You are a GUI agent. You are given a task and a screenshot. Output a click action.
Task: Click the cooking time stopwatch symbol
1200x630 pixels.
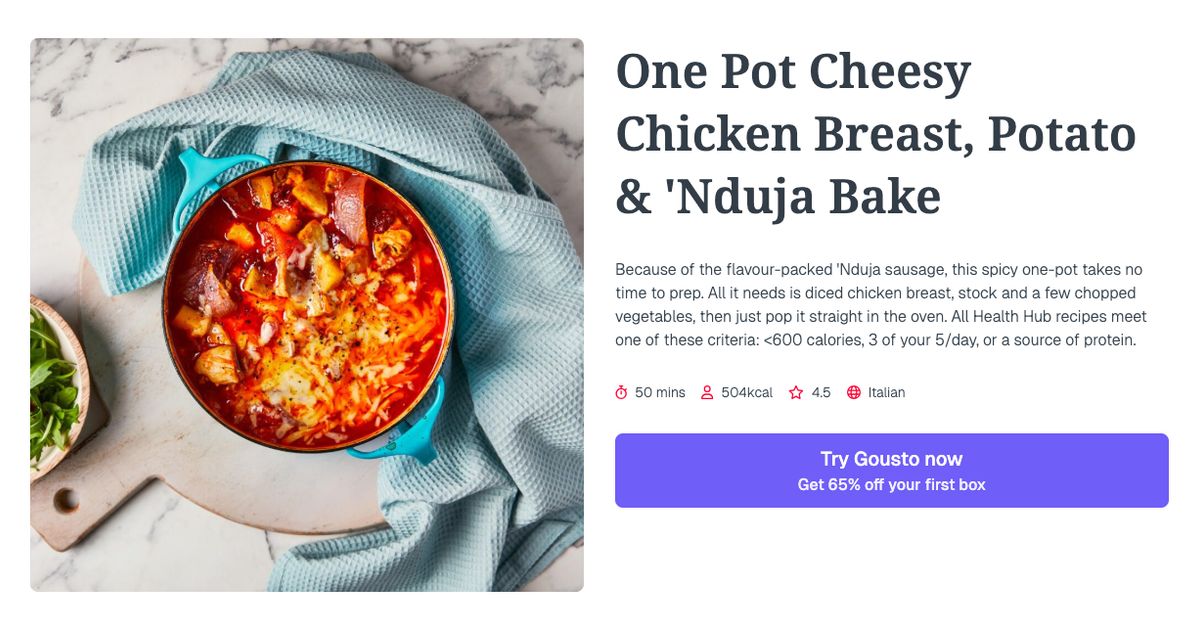point(623,392)
